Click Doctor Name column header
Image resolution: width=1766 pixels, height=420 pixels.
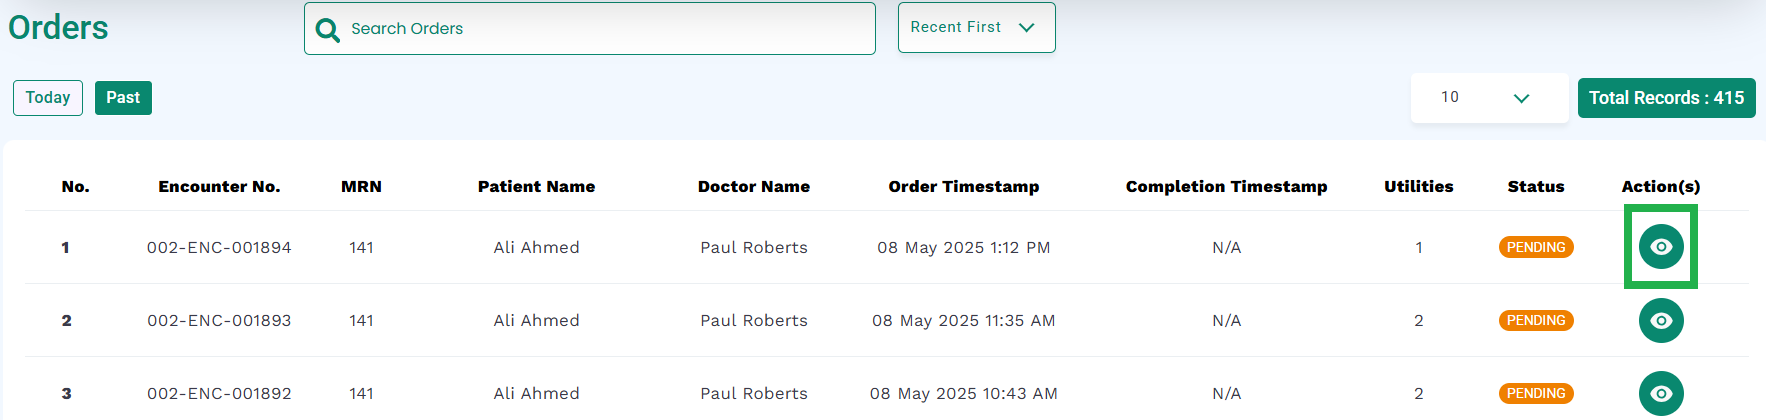coord(754,186)
